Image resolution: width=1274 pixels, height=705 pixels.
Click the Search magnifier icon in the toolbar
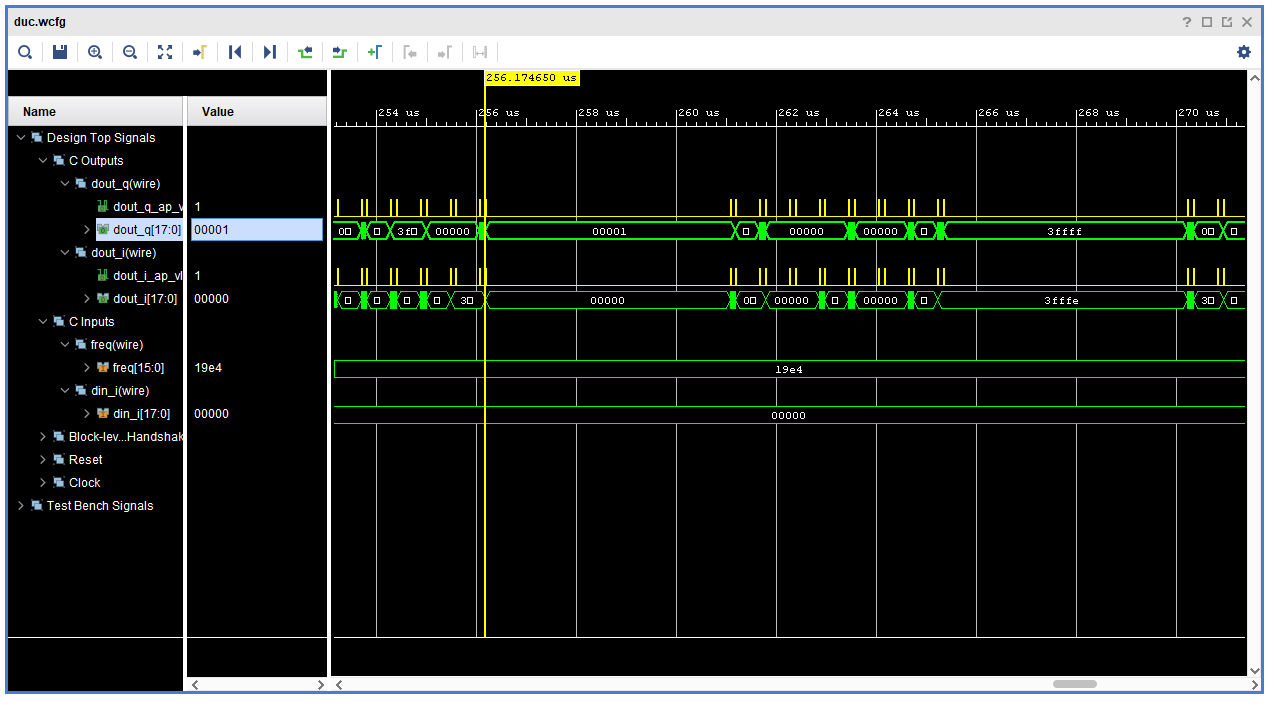25,52
